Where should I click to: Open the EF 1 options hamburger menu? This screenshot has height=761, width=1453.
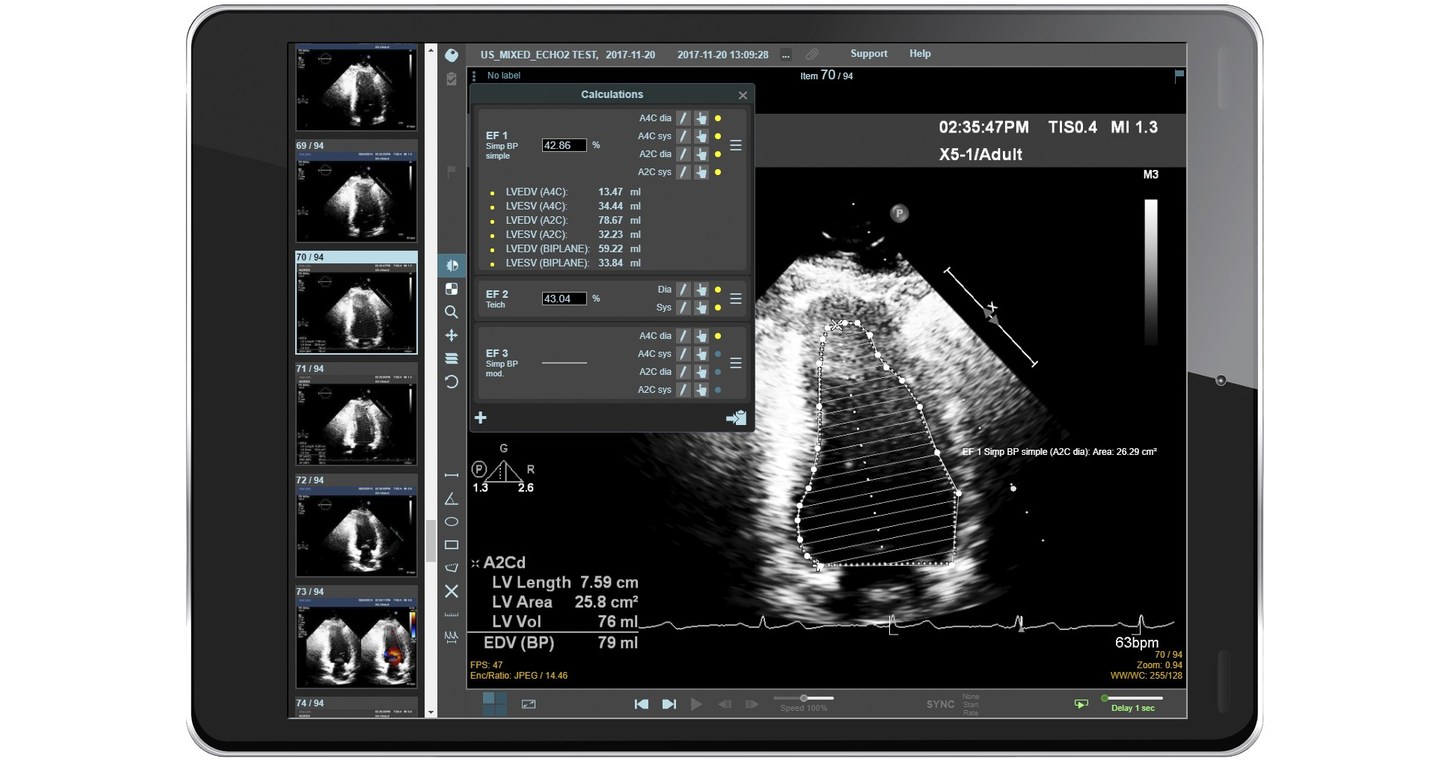click(x=737, y=142)
